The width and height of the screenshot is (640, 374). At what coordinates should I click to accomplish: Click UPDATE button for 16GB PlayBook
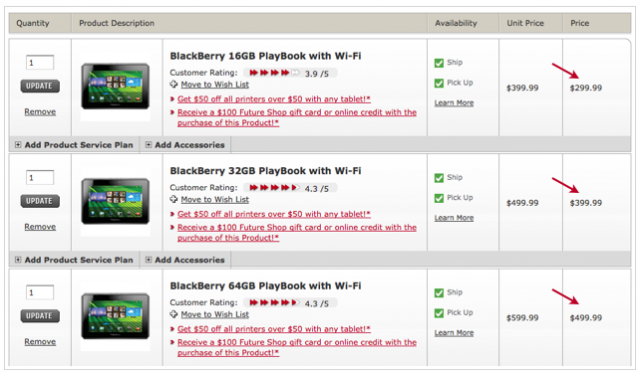[x=40, y=86]
